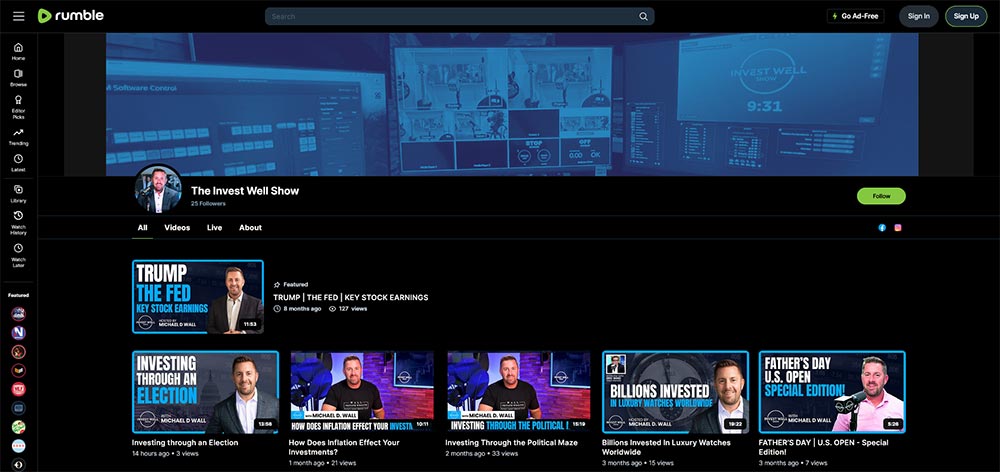Open 'Investing Through the Political Maze' title
Screen dimensions: 1000x472
coord(511,443)
